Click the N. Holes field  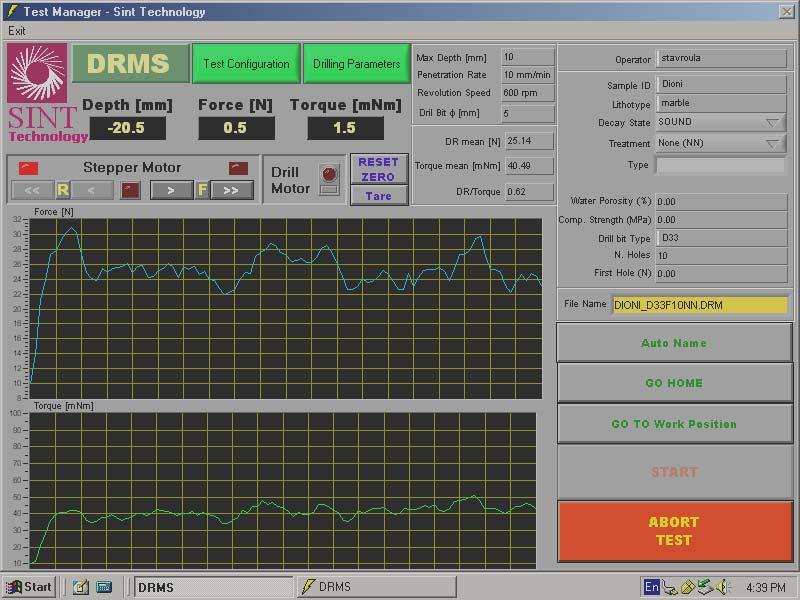click(721, 256)
